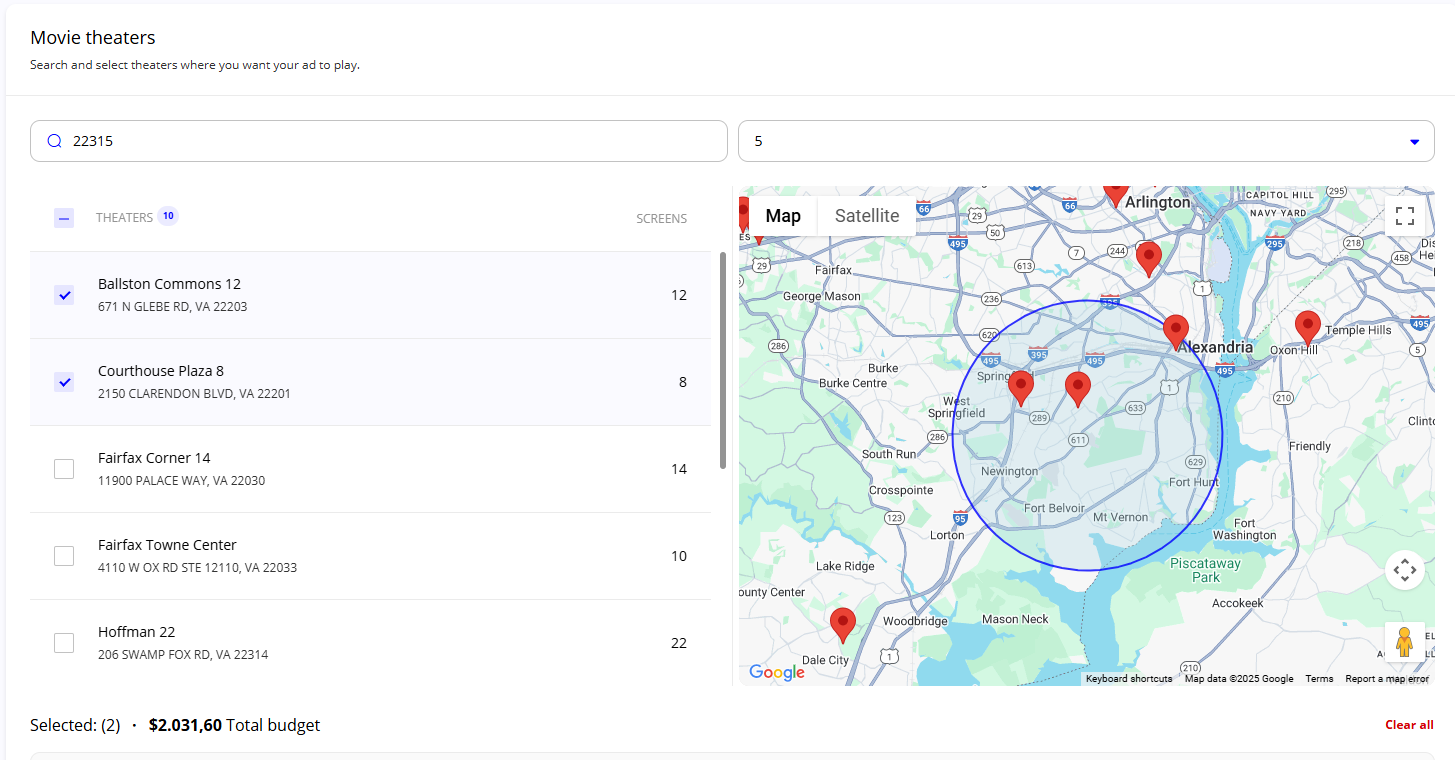This screenshot has height=760, width=1455.
Task: Click the fullscreen map toggle icon
Action: (x=1404, y=216)
